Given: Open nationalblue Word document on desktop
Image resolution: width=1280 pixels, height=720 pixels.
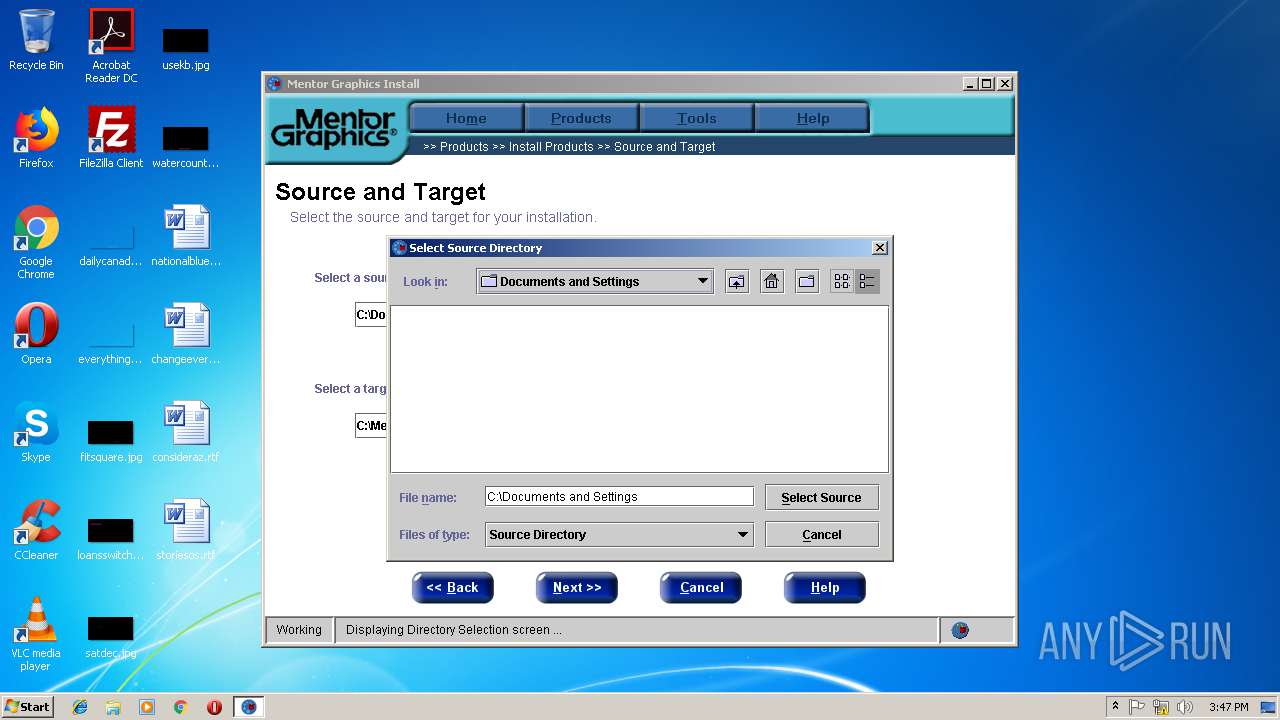Looking at the screenshot, I should point(186,236).
